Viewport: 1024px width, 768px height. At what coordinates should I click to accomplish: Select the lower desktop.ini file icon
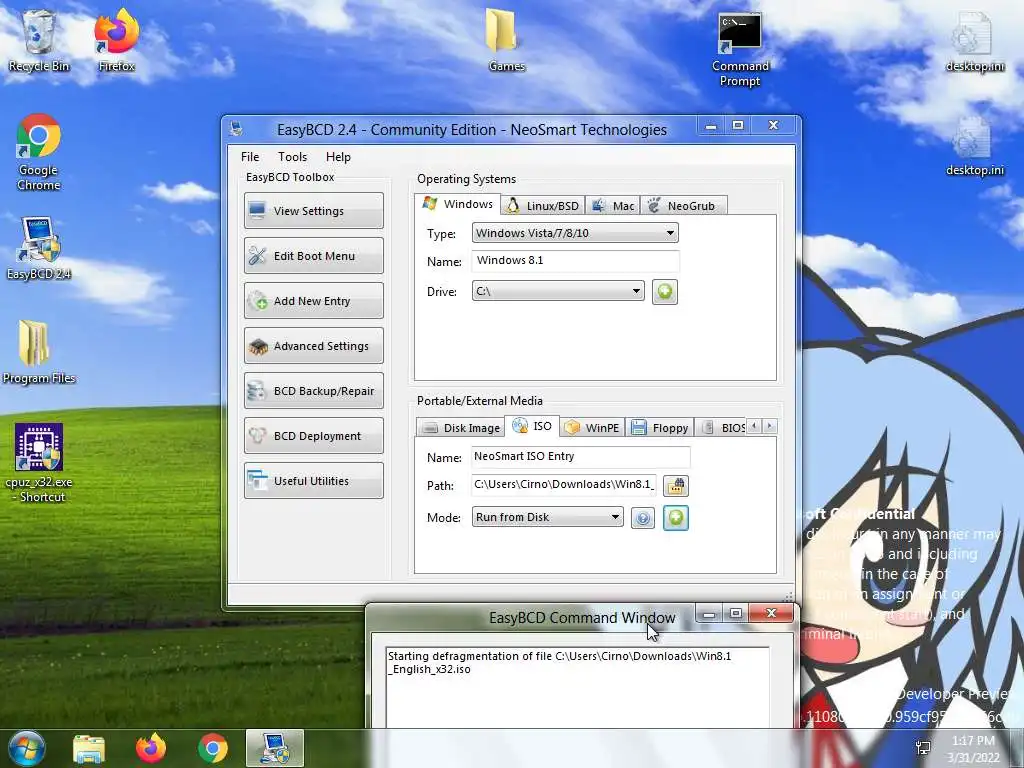(x=974, y=146)
